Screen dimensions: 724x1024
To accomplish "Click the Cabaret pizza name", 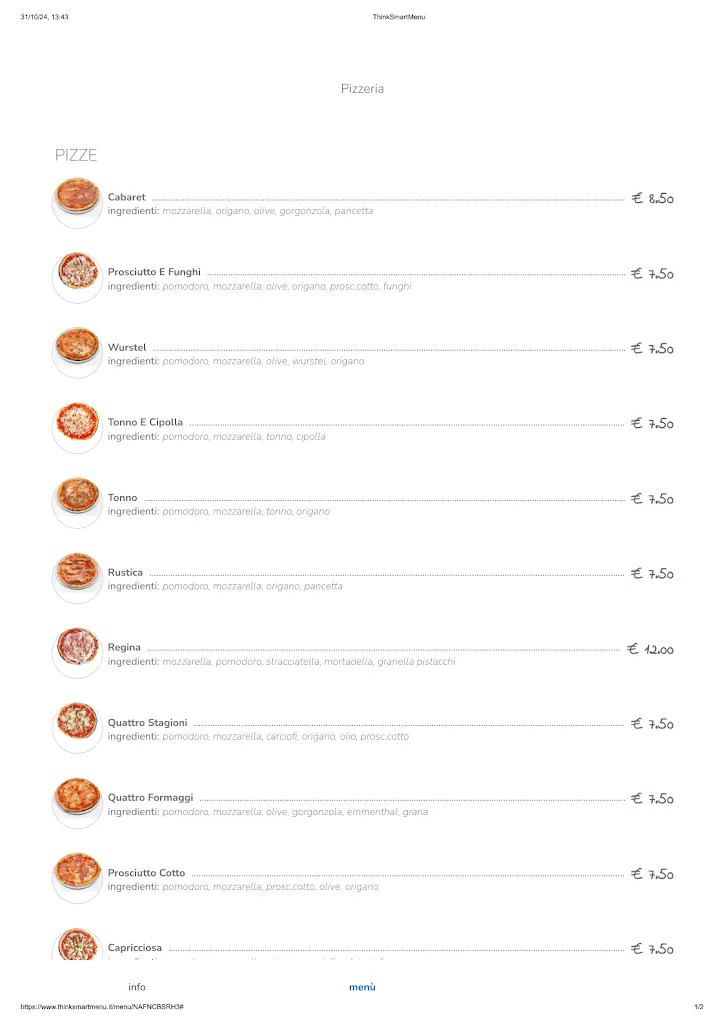I will click(127, 197).
